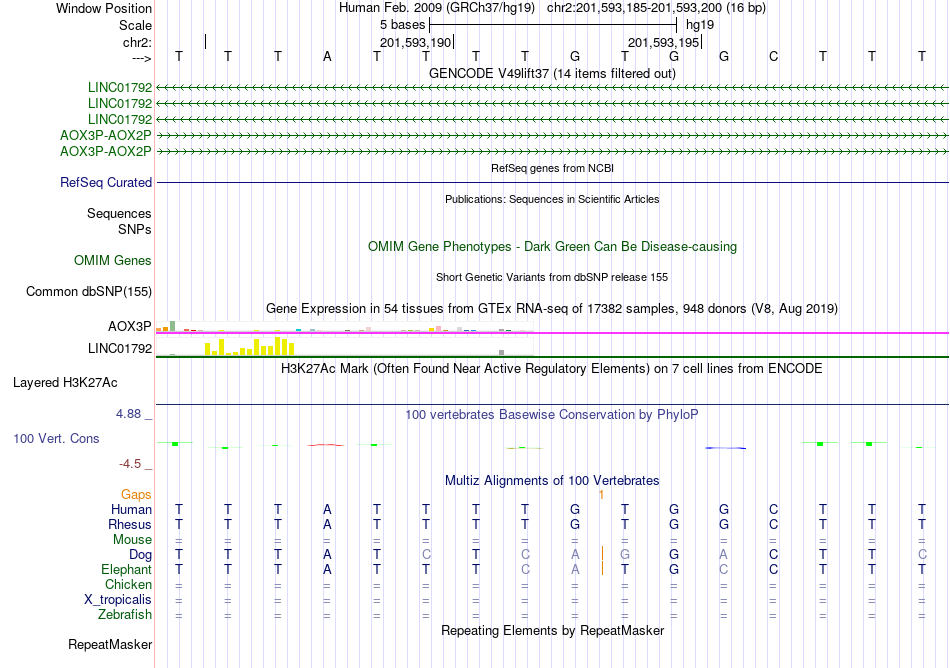The image size is (950, 668).
Task: Click the GENCODE V49lift37 track title
Action: coord(552,73)
